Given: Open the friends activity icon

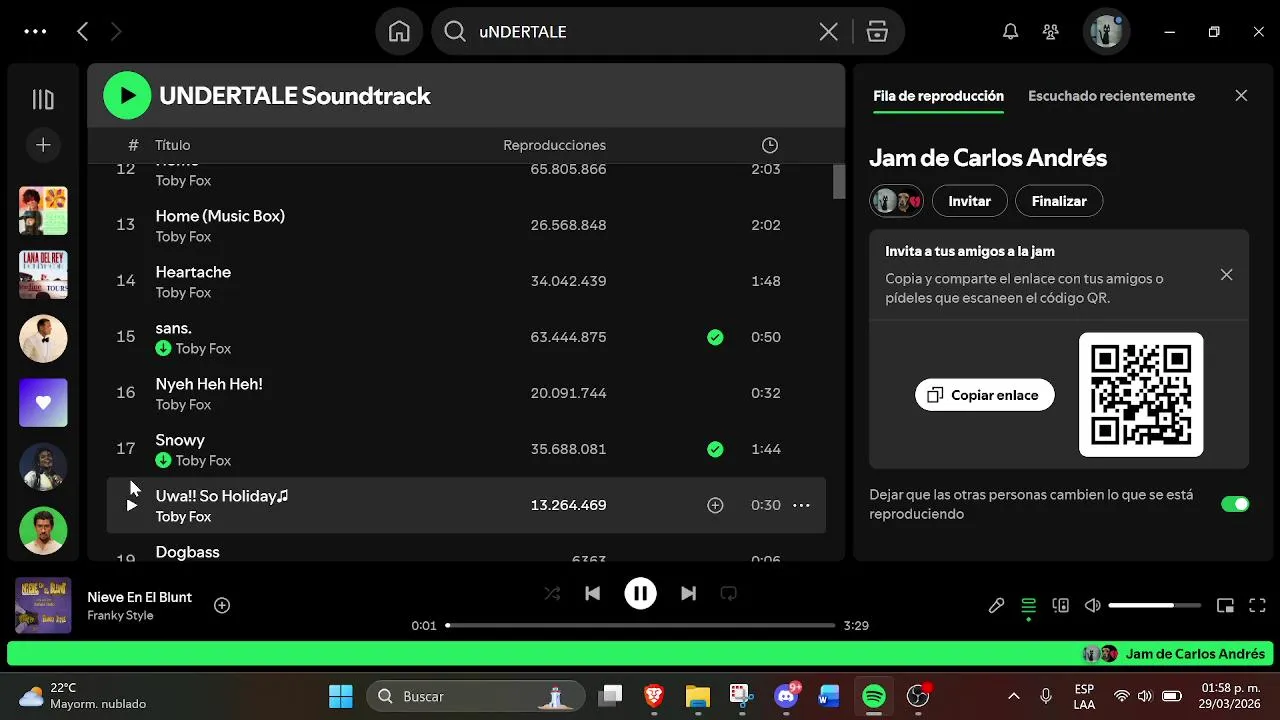Looking at the screenshot, I should [1050, 32].
